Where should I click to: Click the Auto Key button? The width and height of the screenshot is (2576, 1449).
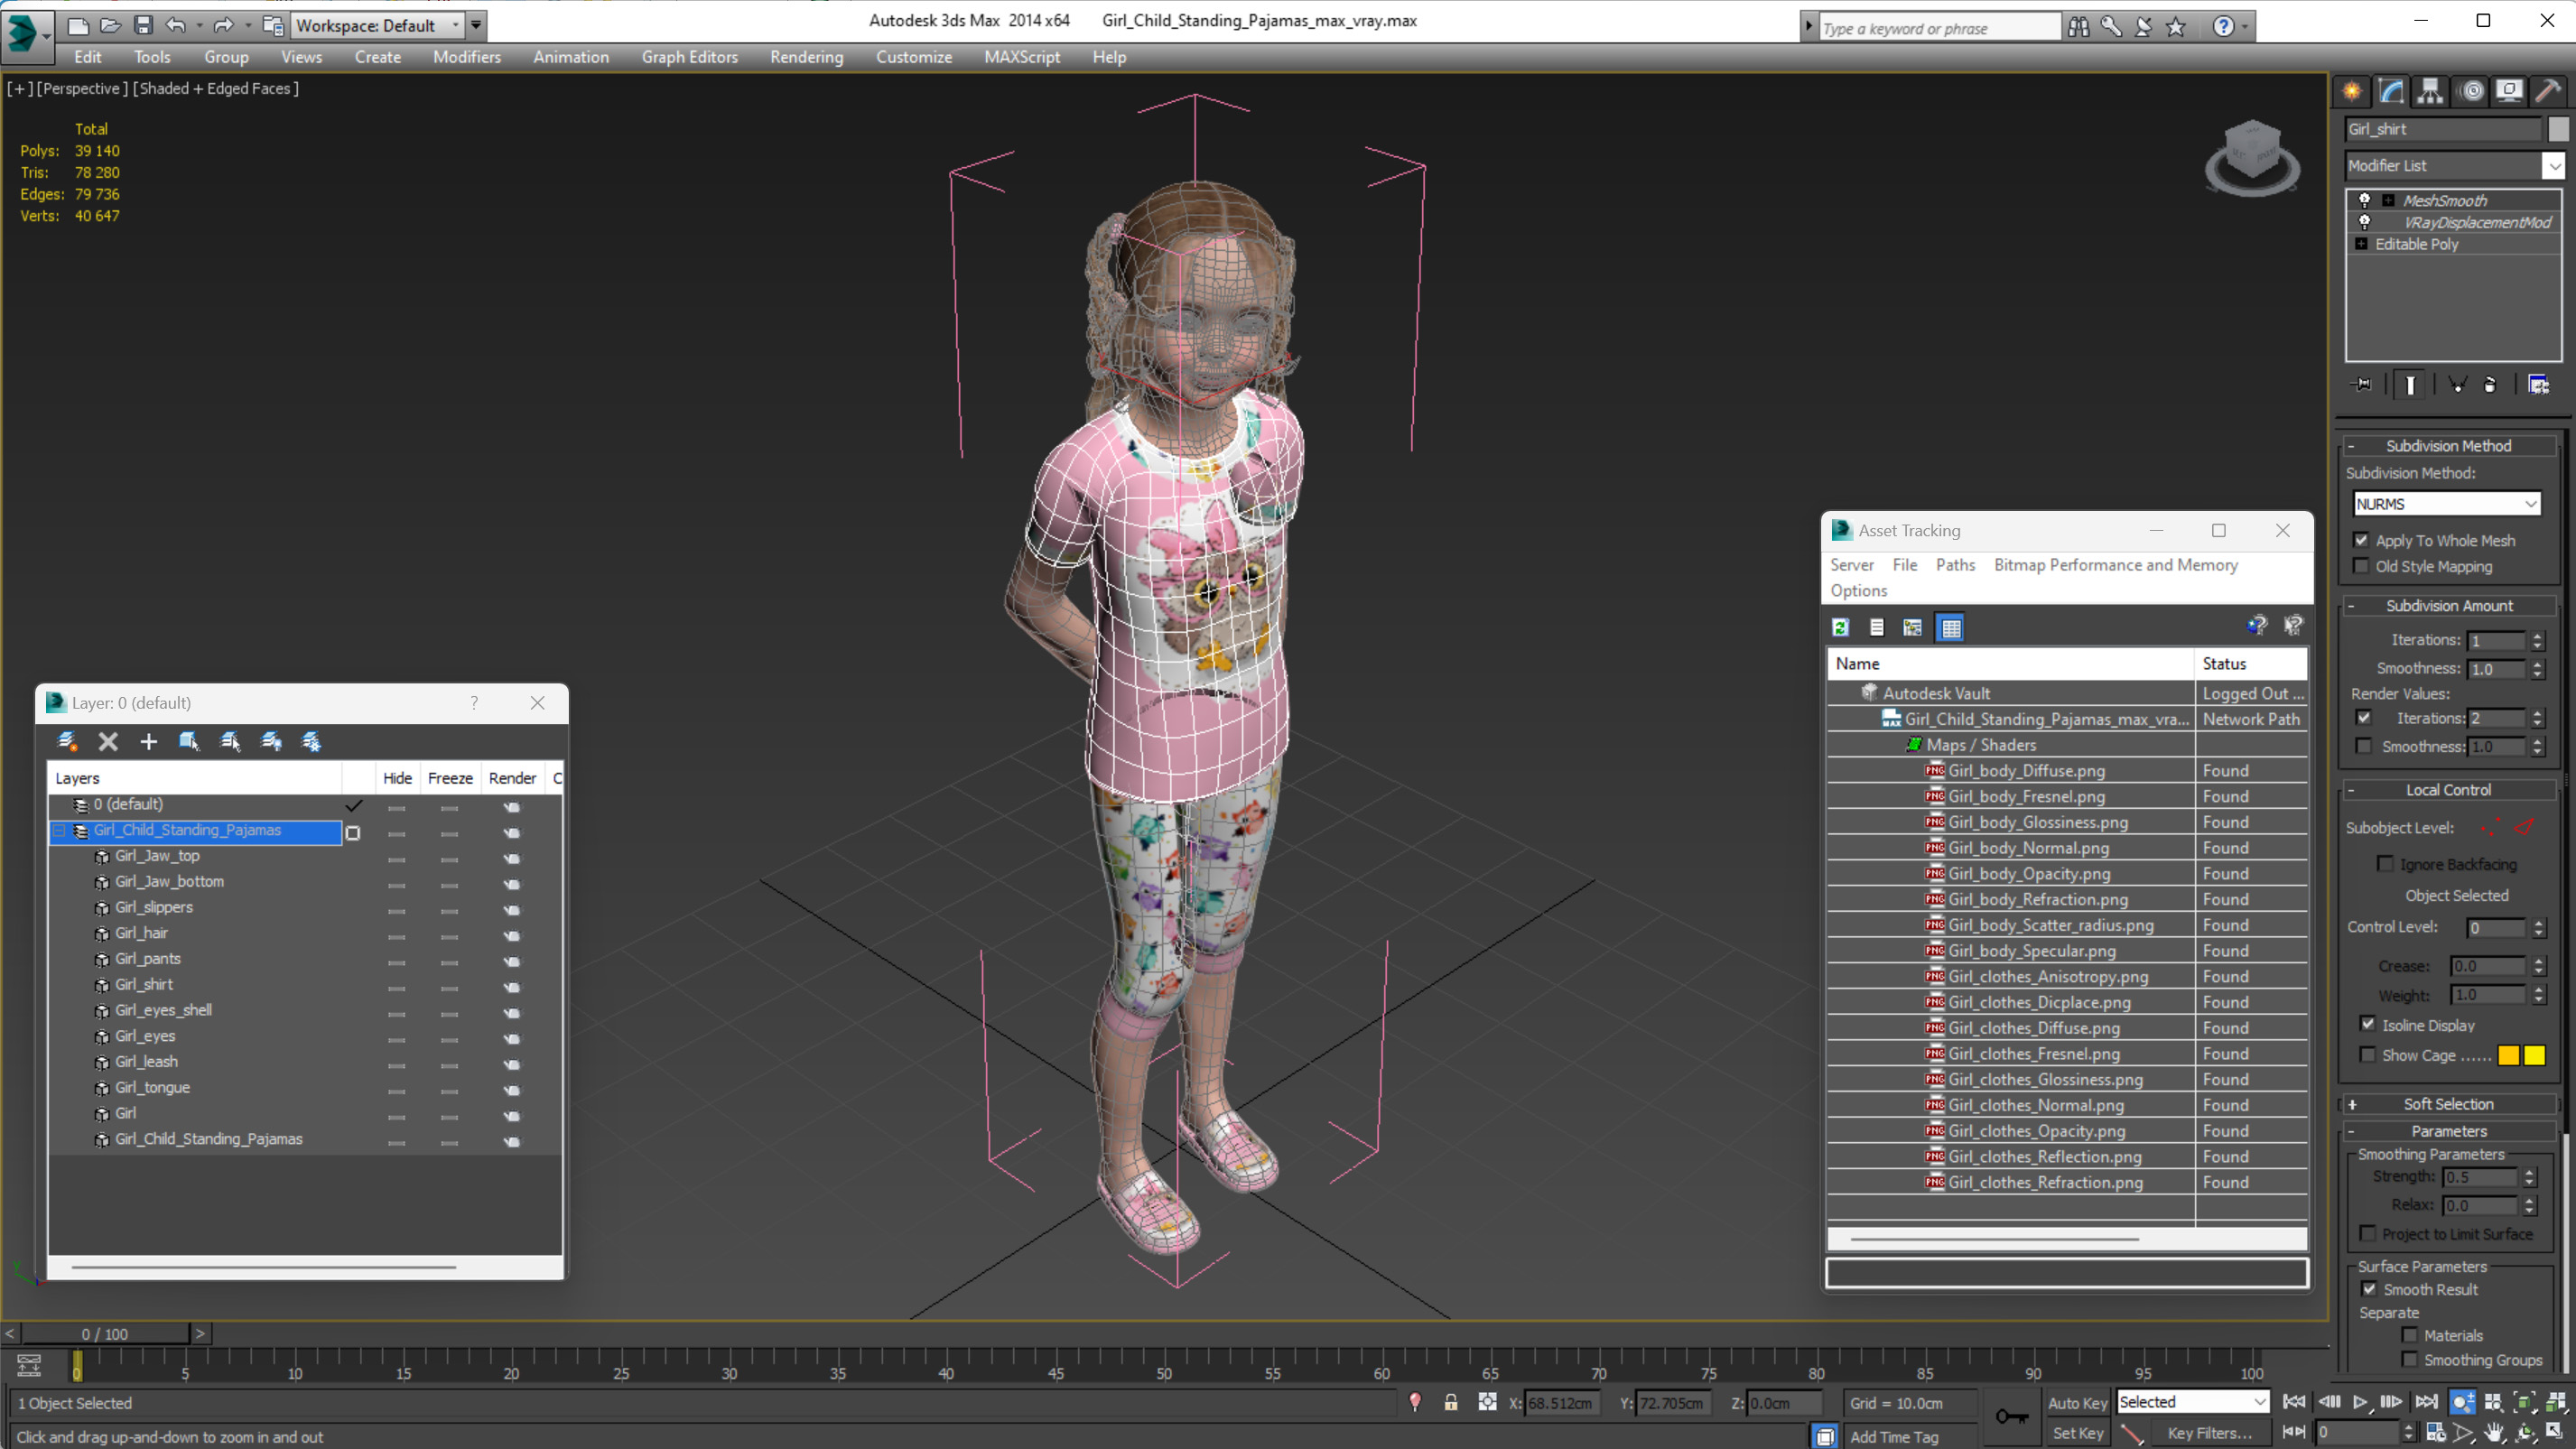[2077, 1402]
